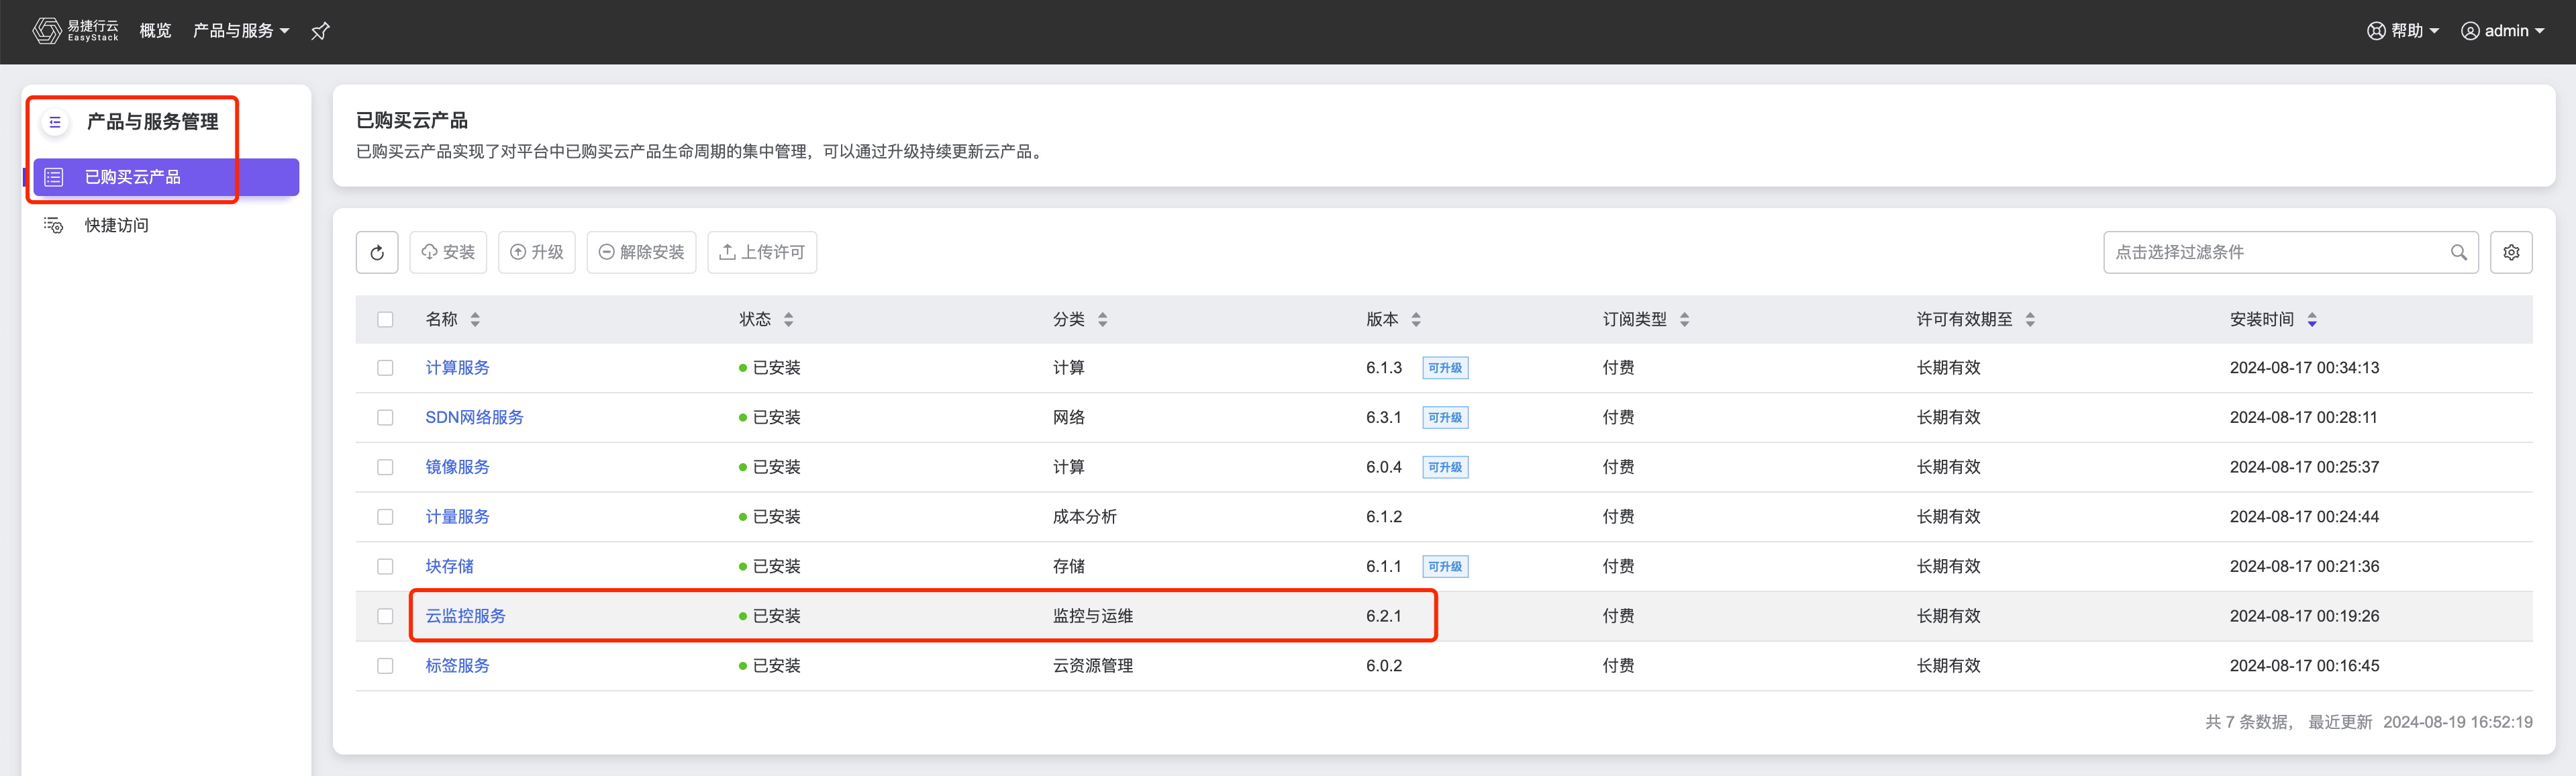Viewport: 2576px width, 776px height.
Task: Collapse sidebar using the menu fold icon
Action: click(55, 122)
